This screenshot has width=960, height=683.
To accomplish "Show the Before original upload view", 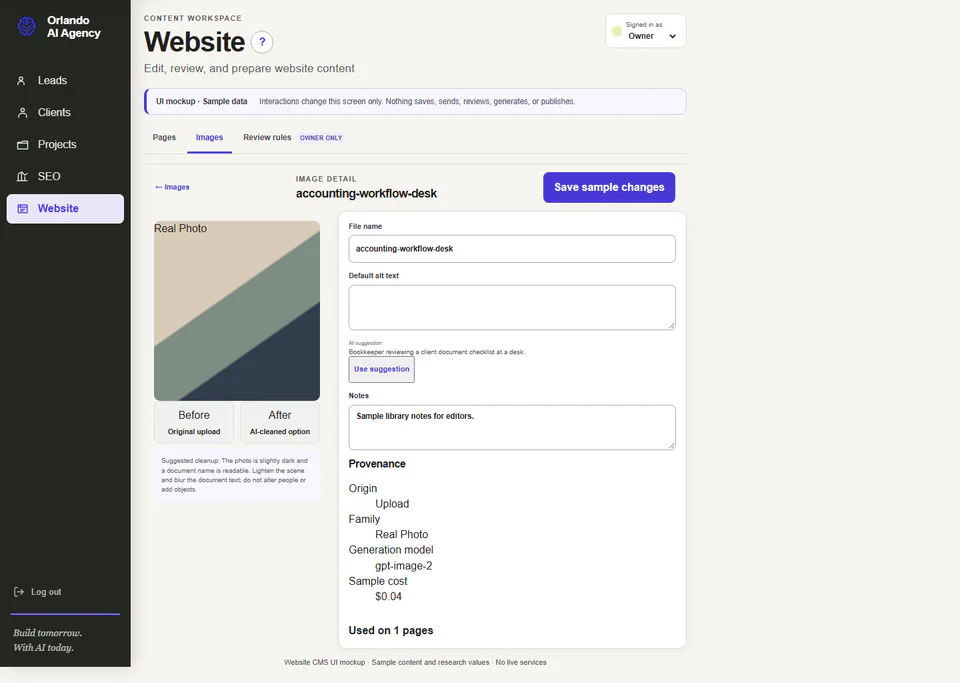I will click(193, 422).
